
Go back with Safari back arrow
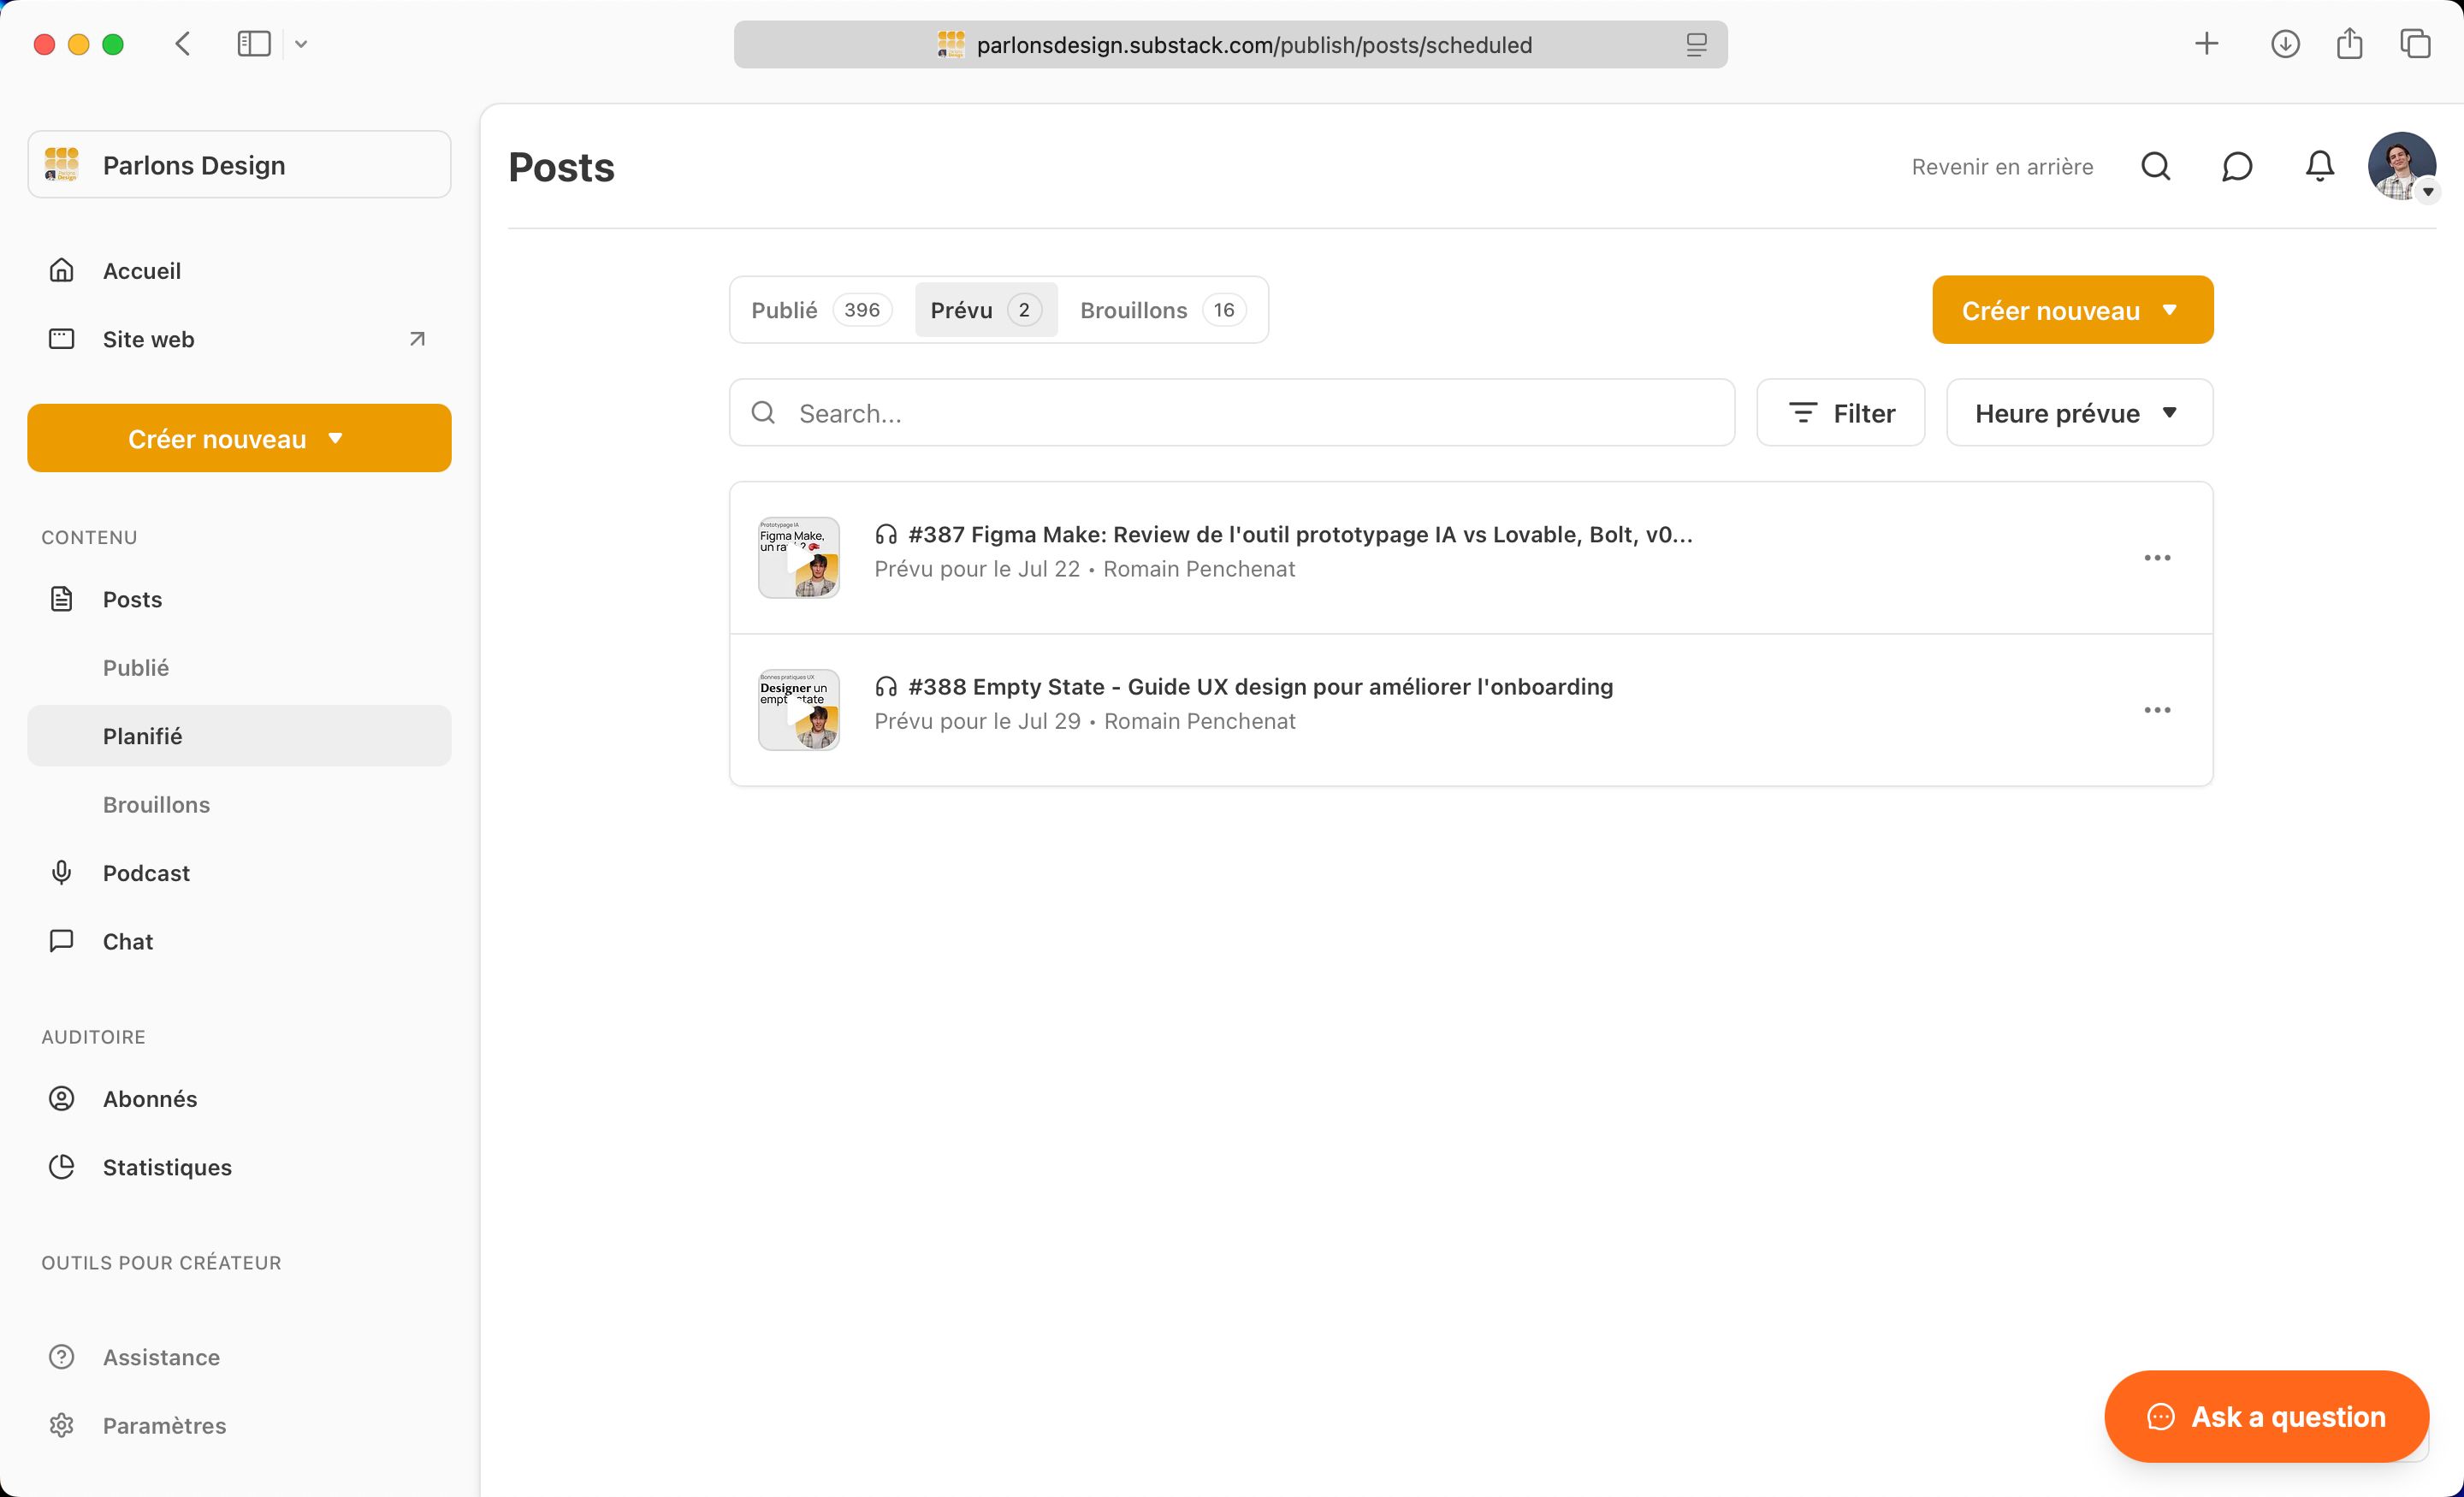183,44
